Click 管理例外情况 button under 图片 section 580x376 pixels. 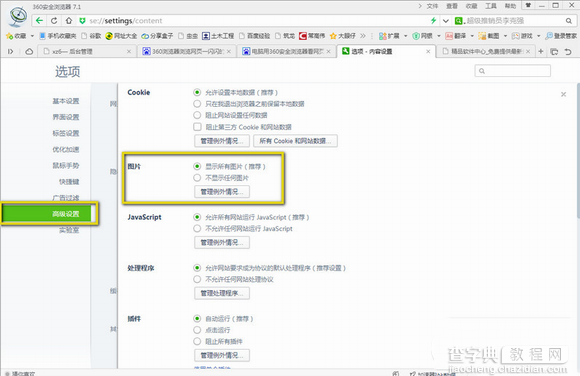222,192
